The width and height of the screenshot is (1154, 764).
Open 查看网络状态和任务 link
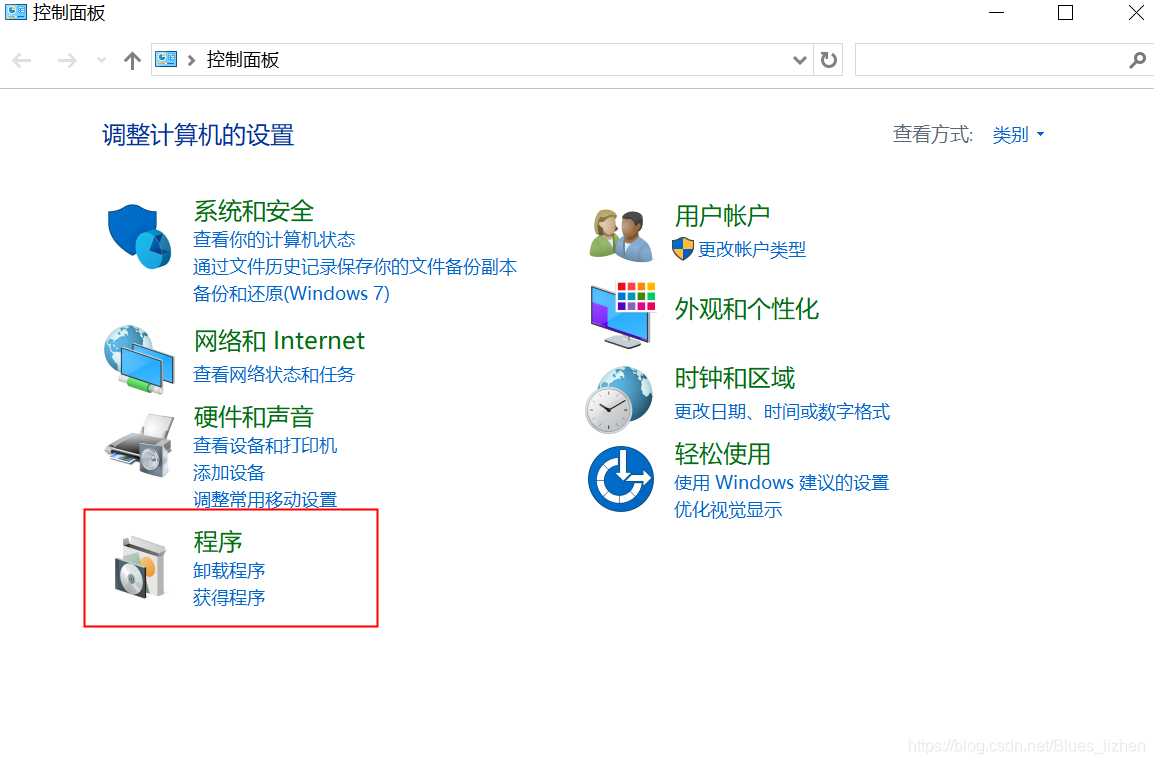point(274,375)
